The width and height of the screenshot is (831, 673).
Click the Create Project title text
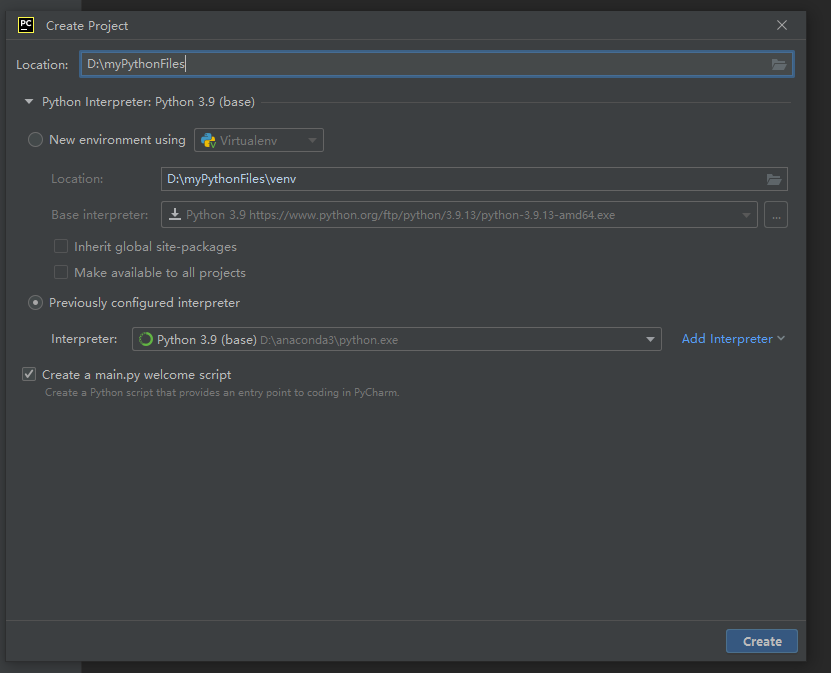pyautogui.click(x=87, y=25)
